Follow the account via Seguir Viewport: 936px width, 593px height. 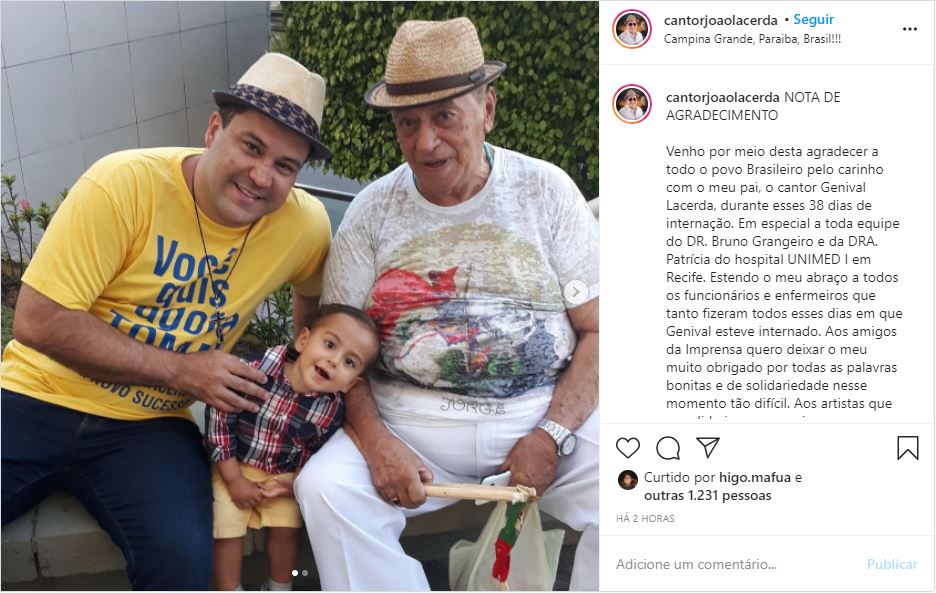click(814, 20)
